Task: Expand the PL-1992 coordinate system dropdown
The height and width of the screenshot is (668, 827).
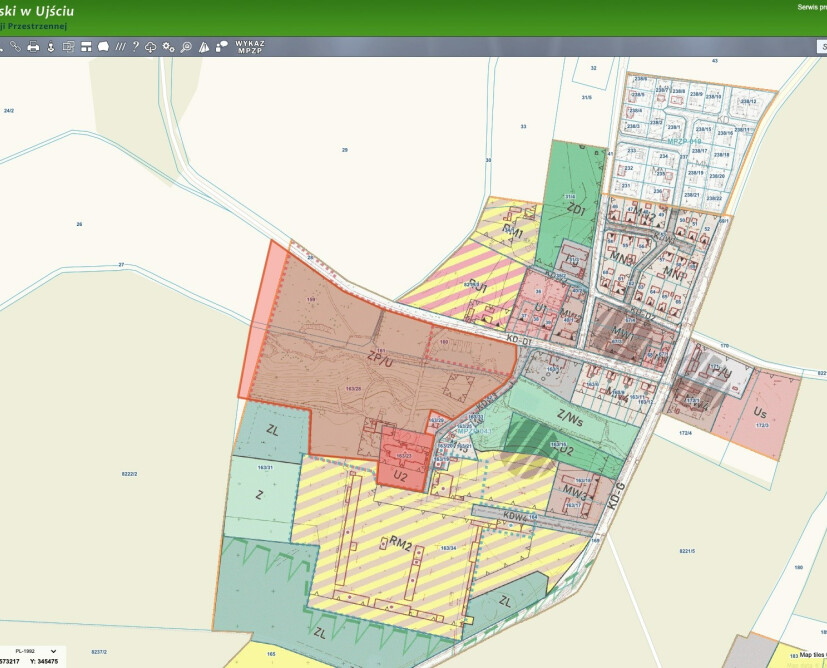Action: pos(35,651)
